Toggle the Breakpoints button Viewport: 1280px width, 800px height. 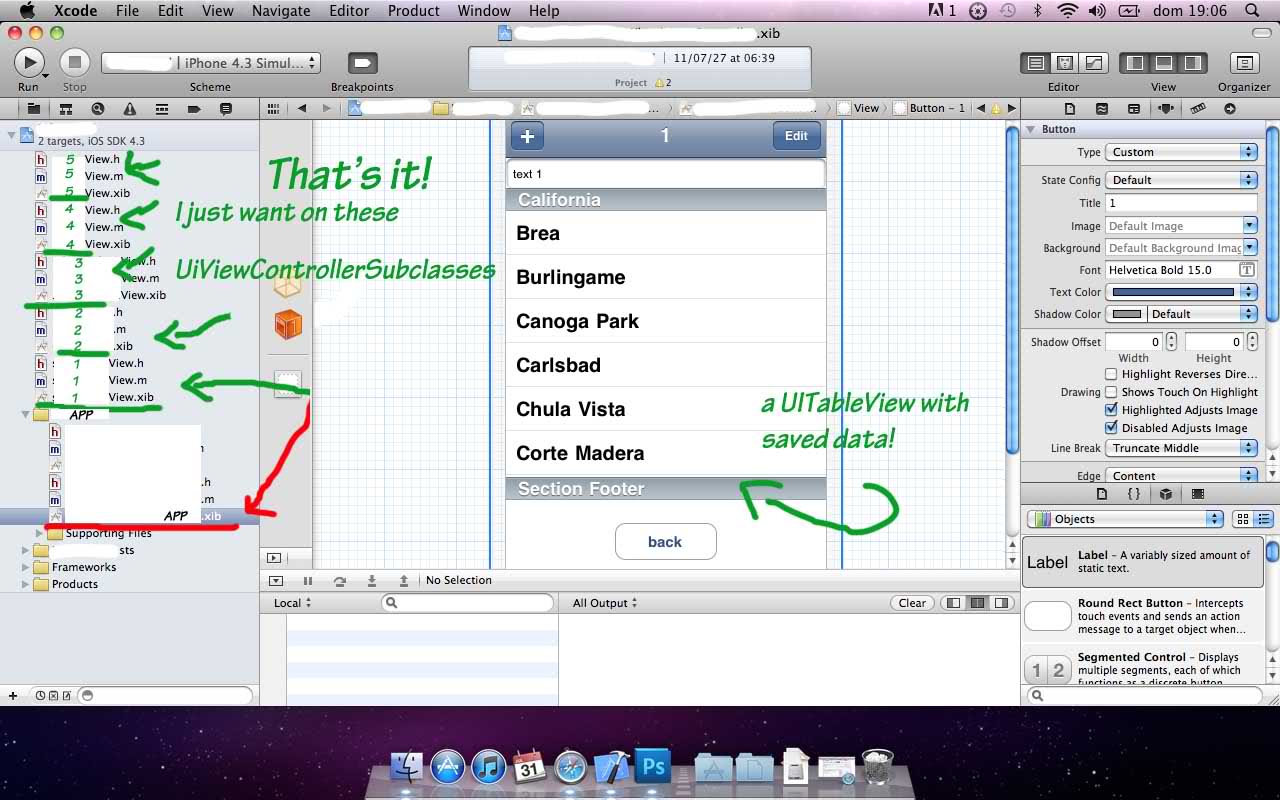[x=362, y=63]
